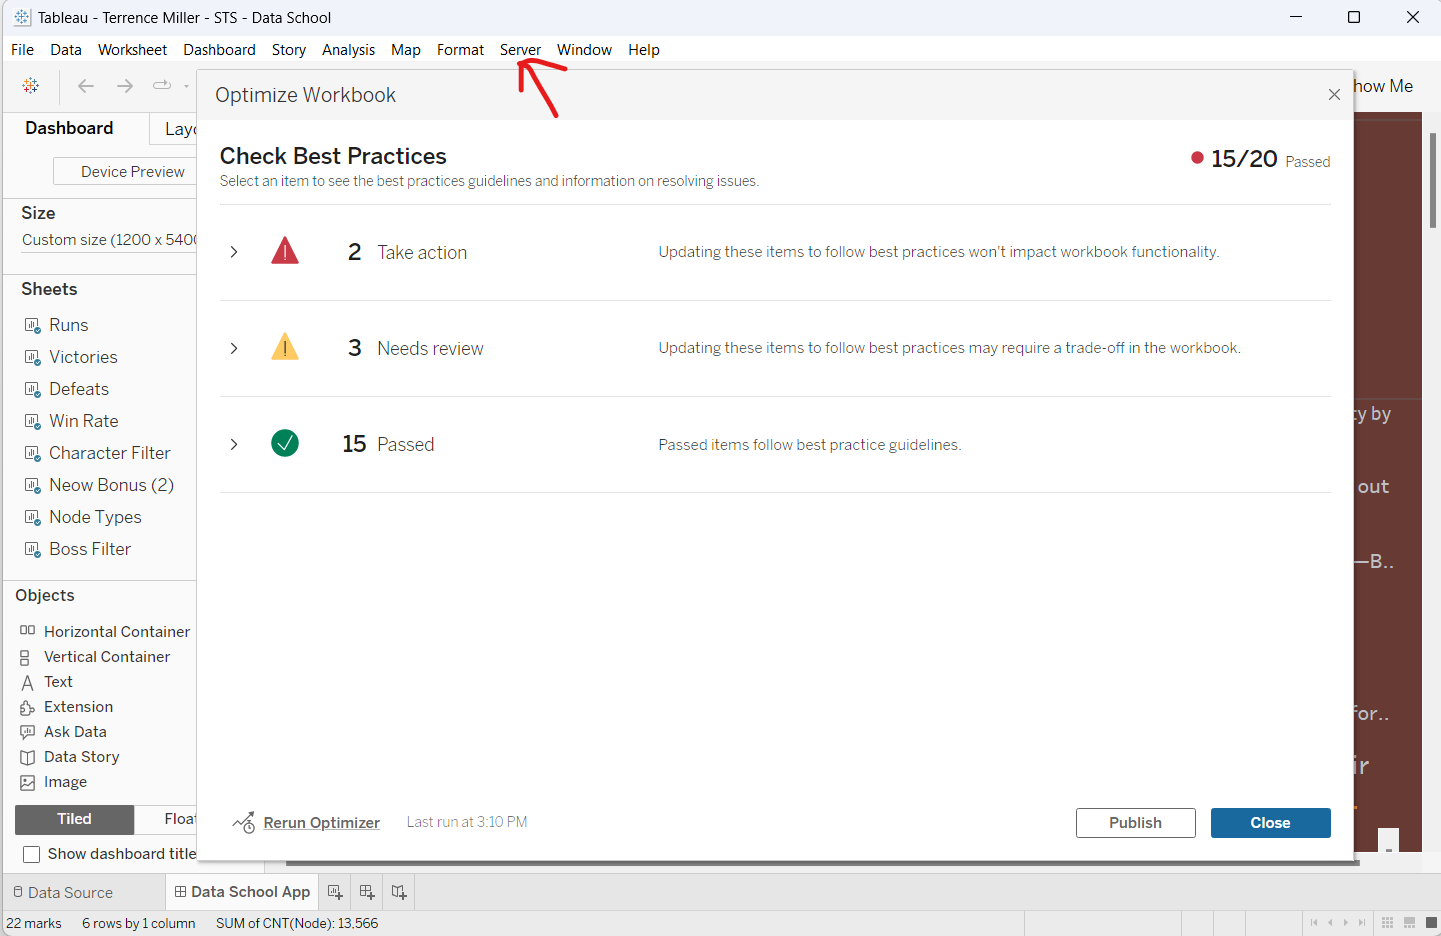The width and height of the screenshot is (1441, 936).
Task: Select the Floating layout toggle
Action: pos(166,819)
